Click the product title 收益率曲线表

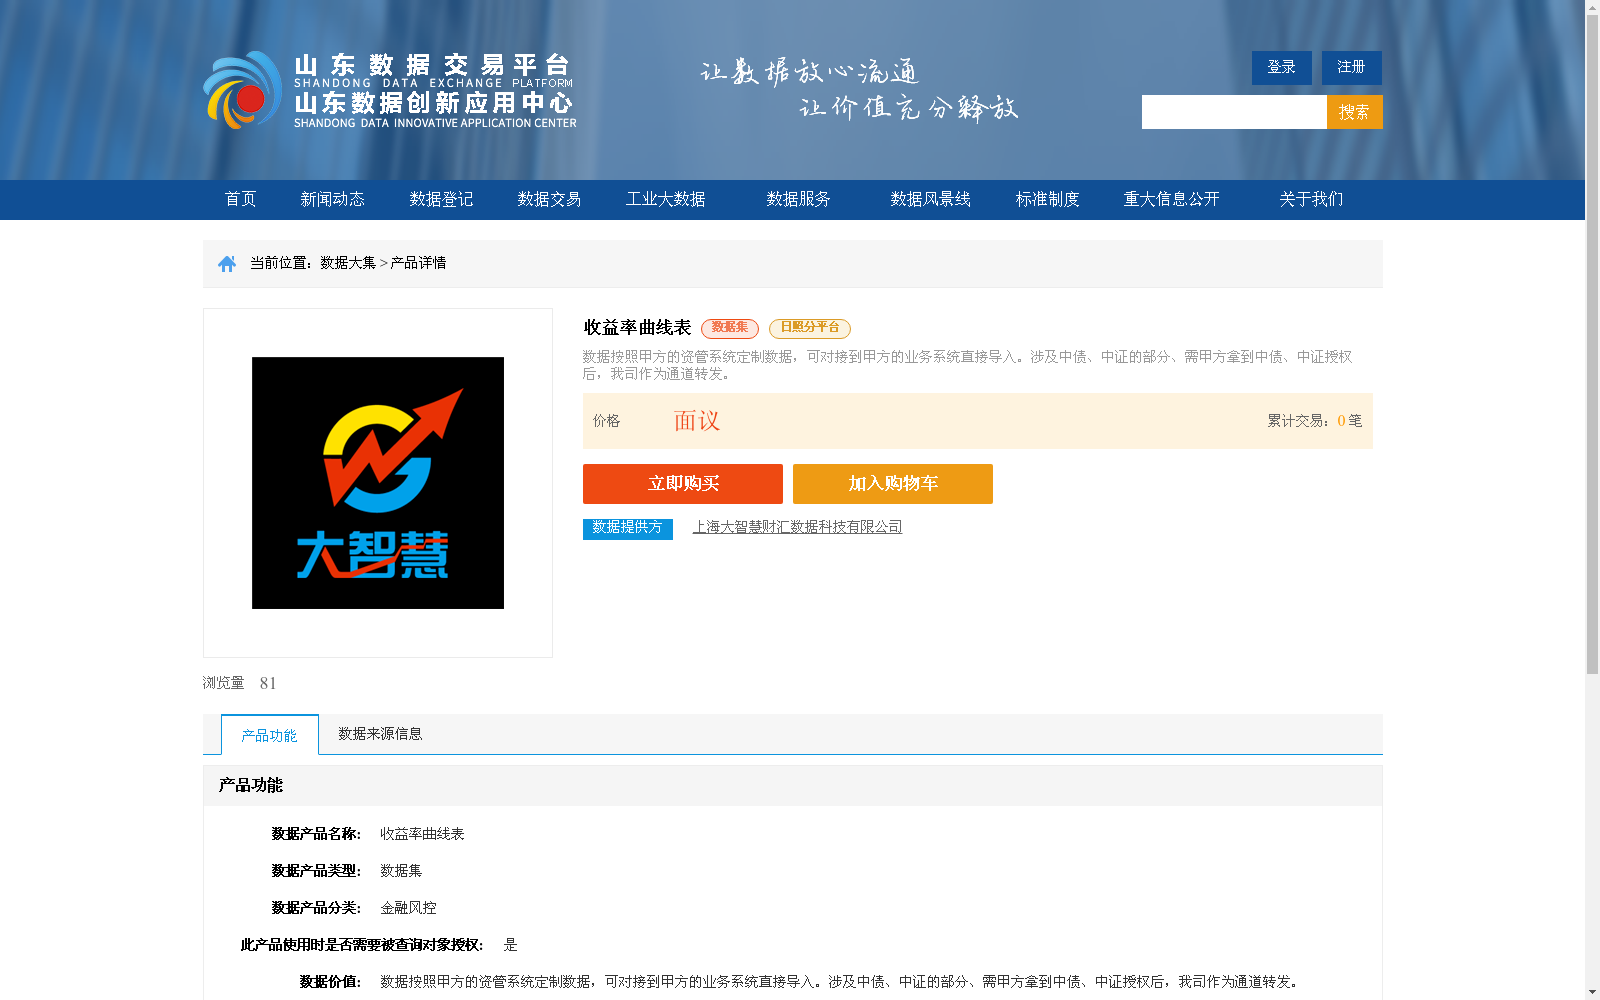click(638, 328)
